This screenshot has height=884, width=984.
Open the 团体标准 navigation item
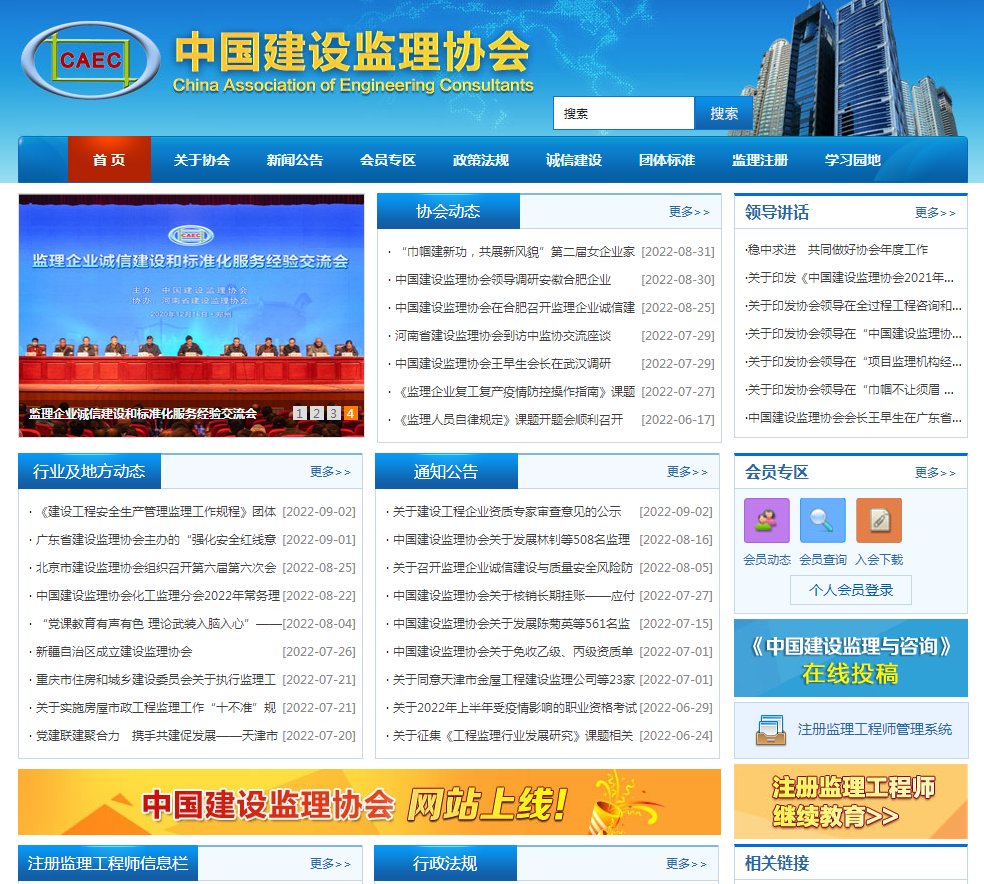667,160
